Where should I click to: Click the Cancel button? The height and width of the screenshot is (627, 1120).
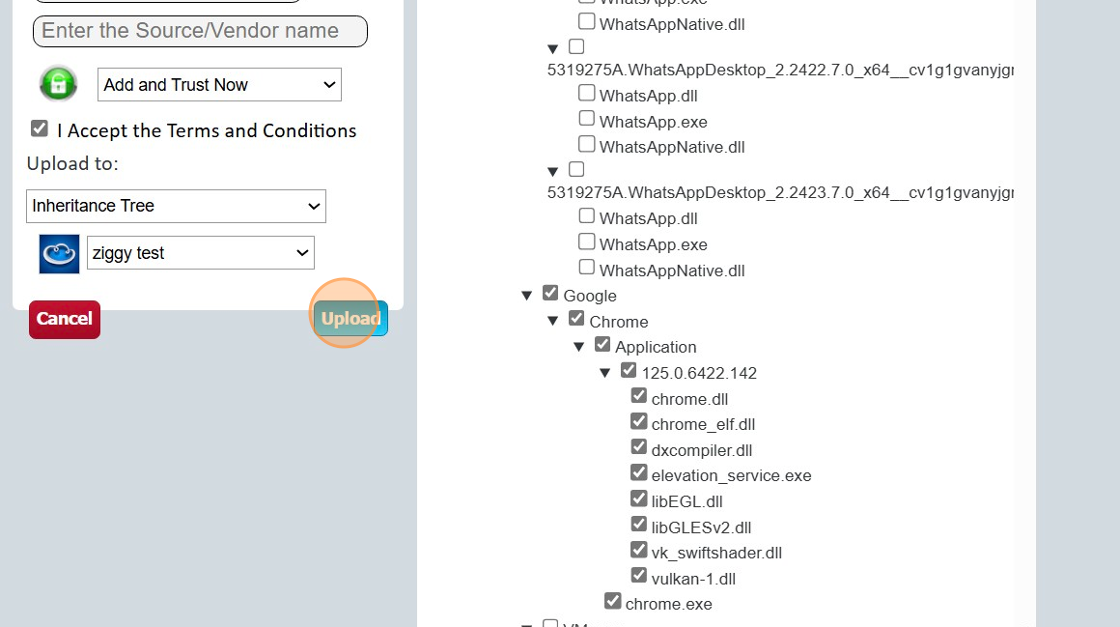64,319
